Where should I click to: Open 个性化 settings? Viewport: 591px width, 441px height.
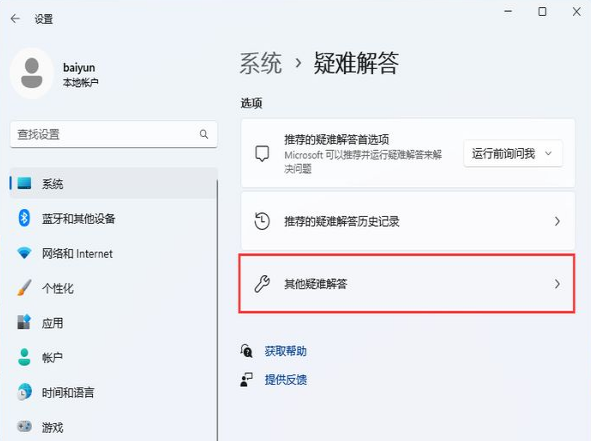click(x=113, y=288)
